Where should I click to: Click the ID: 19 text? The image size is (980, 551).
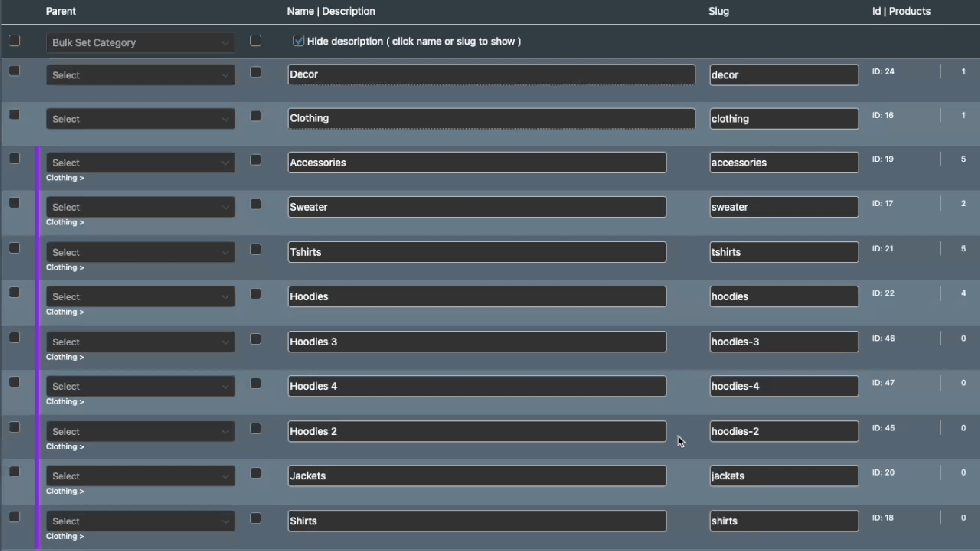tap(883, 159)
